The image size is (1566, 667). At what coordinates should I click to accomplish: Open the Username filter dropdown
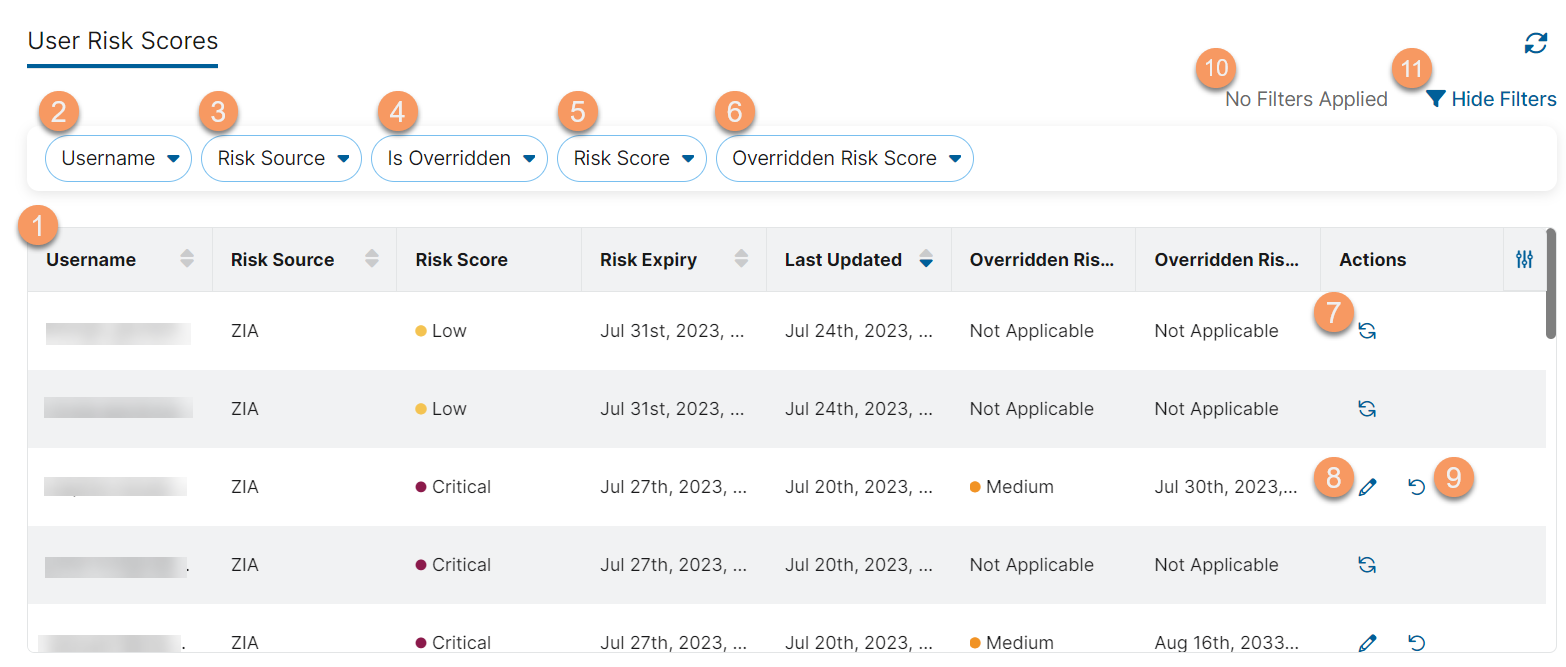(118, 158)
